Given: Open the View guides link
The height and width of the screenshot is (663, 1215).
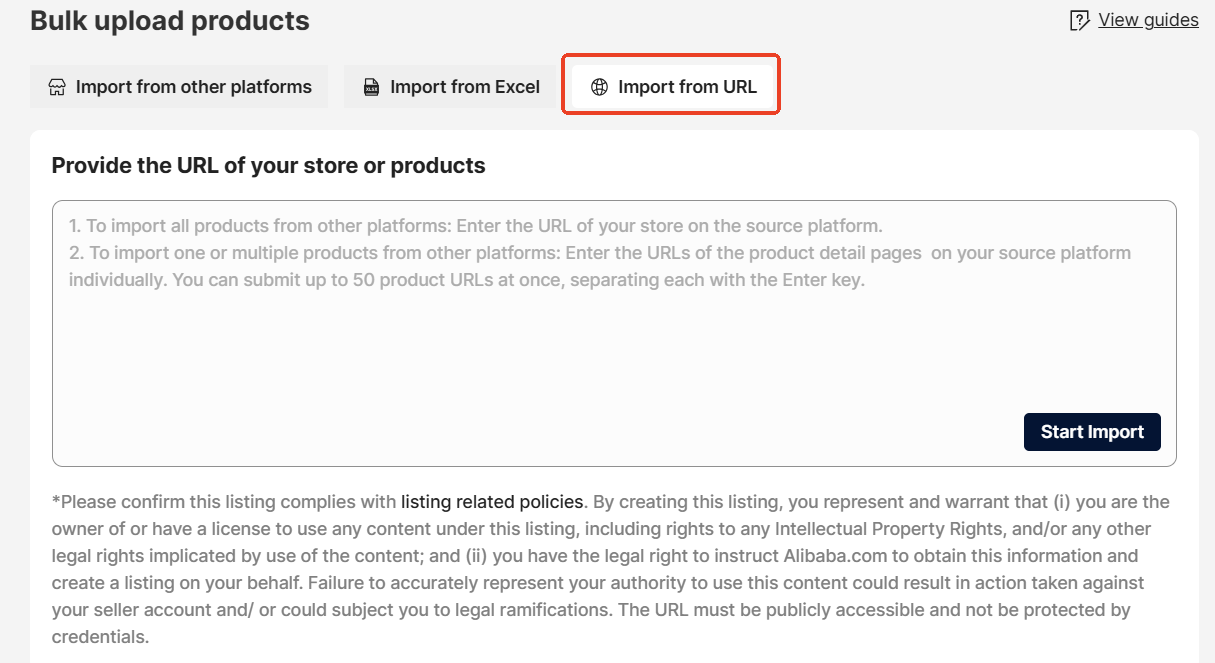Looking at the screenshot, I should [x=1148, y=20].
